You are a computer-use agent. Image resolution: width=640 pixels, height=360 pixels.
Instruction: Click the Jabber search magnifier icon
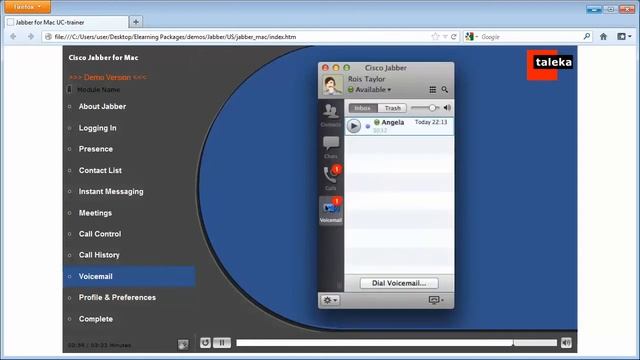coord(444,89)
